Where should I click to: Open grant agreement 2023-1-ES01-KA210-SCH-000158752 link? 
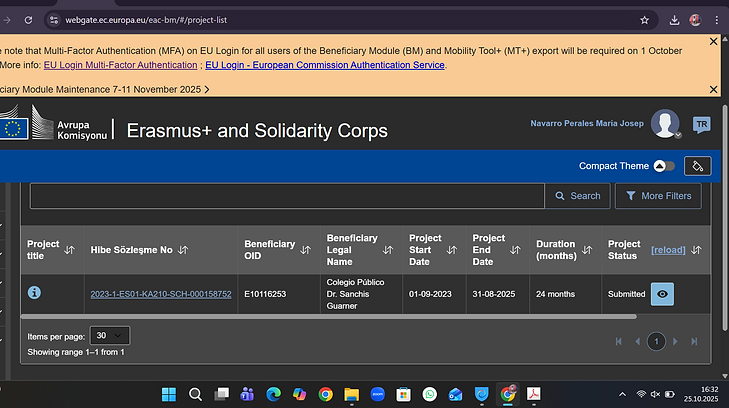point(161,294)
